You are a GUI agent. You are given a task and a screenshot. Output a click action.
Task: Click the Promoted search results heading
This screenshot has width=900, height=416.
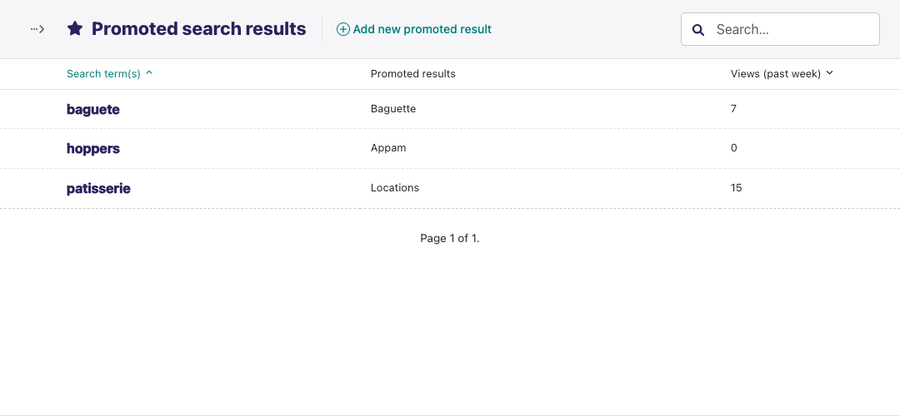pyautogui.click(x=199, y=29)
